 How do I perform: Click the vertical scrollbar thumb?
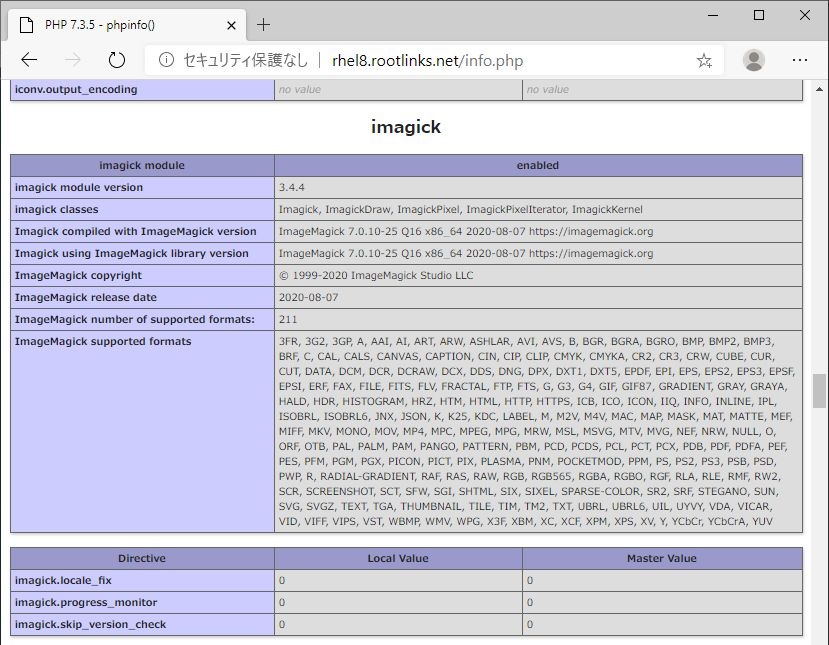pos(819,391)
